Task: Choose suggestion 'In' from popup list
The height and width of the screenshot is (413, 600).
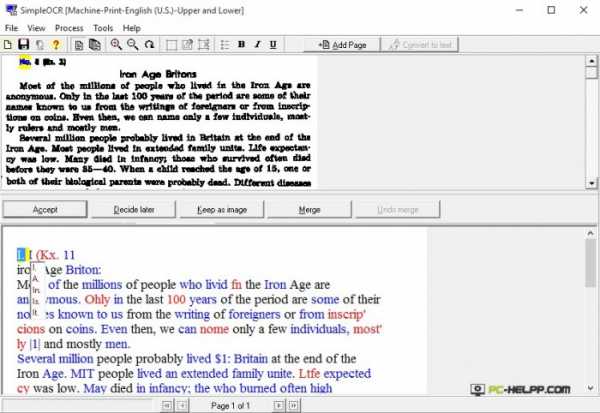Action: point(36,291)
